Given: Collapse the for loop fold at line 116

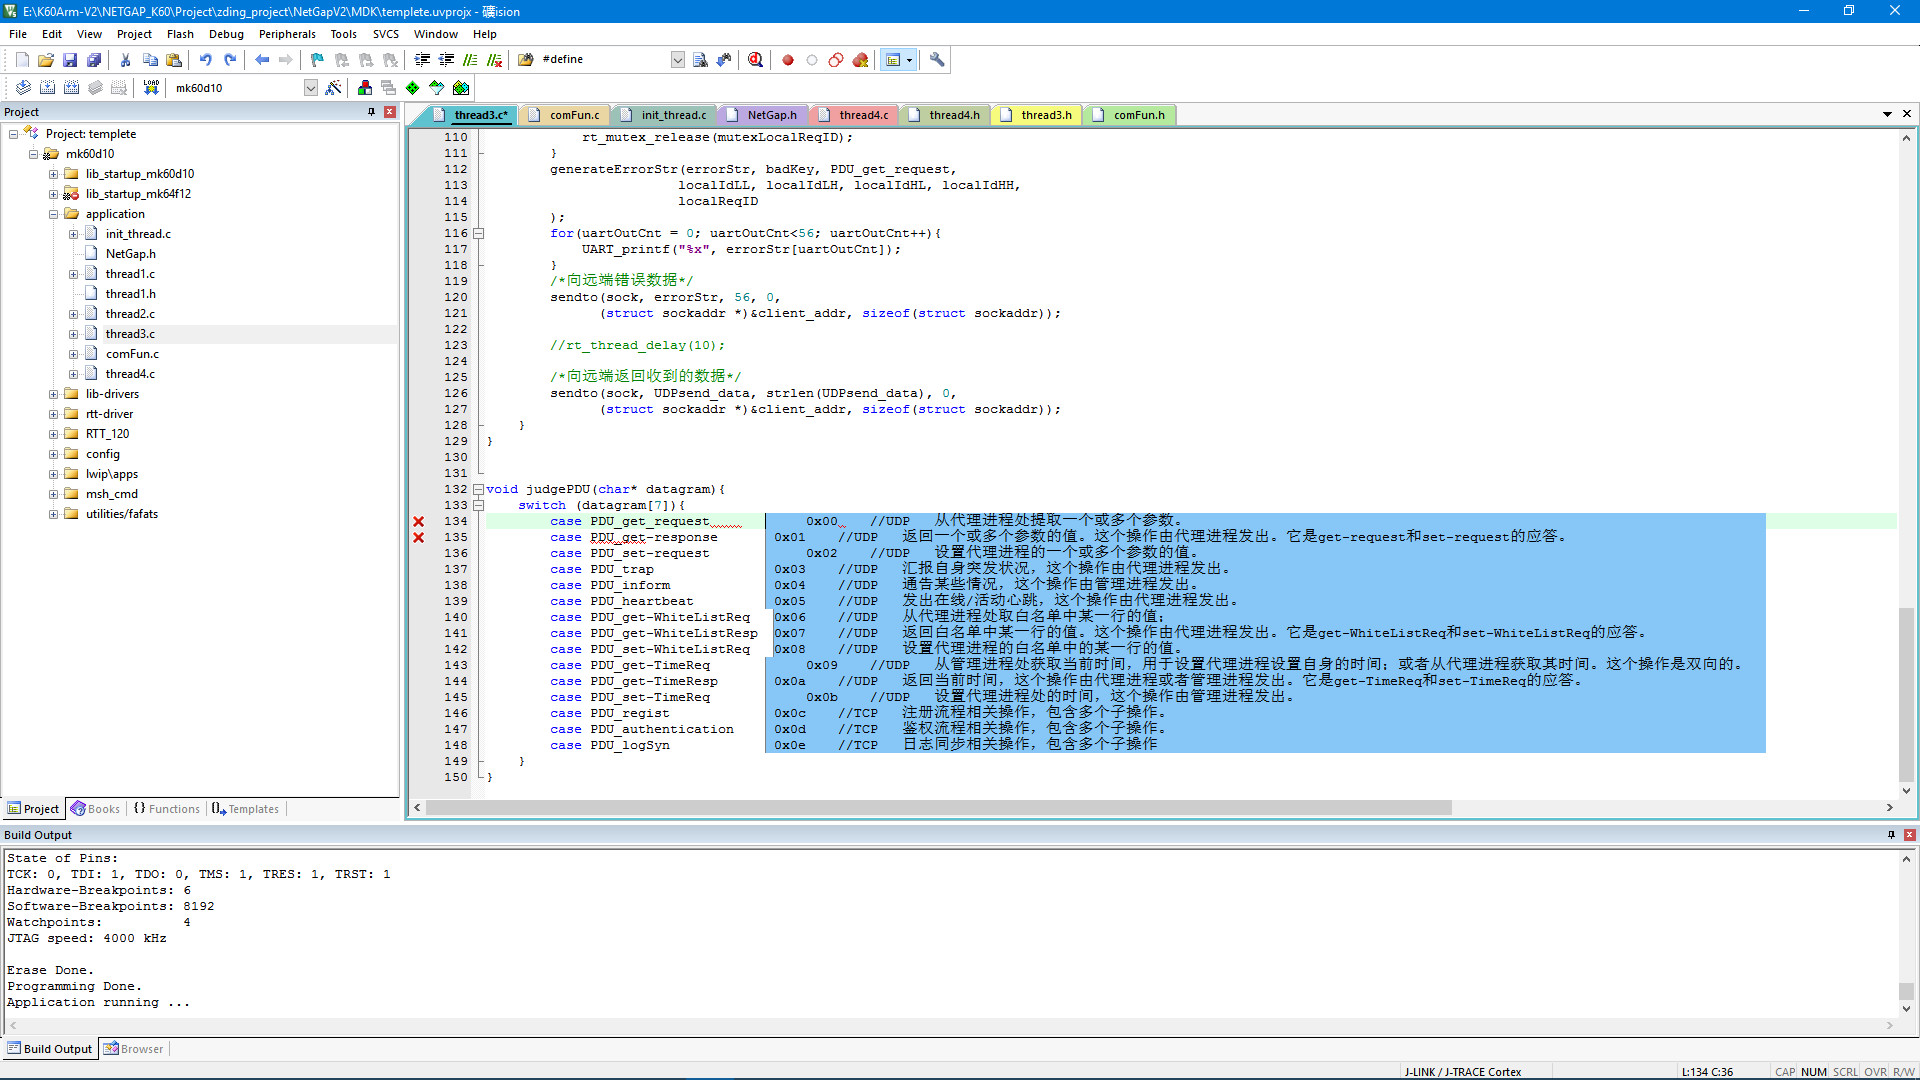Looking at the screenshot, I should 478,234.
